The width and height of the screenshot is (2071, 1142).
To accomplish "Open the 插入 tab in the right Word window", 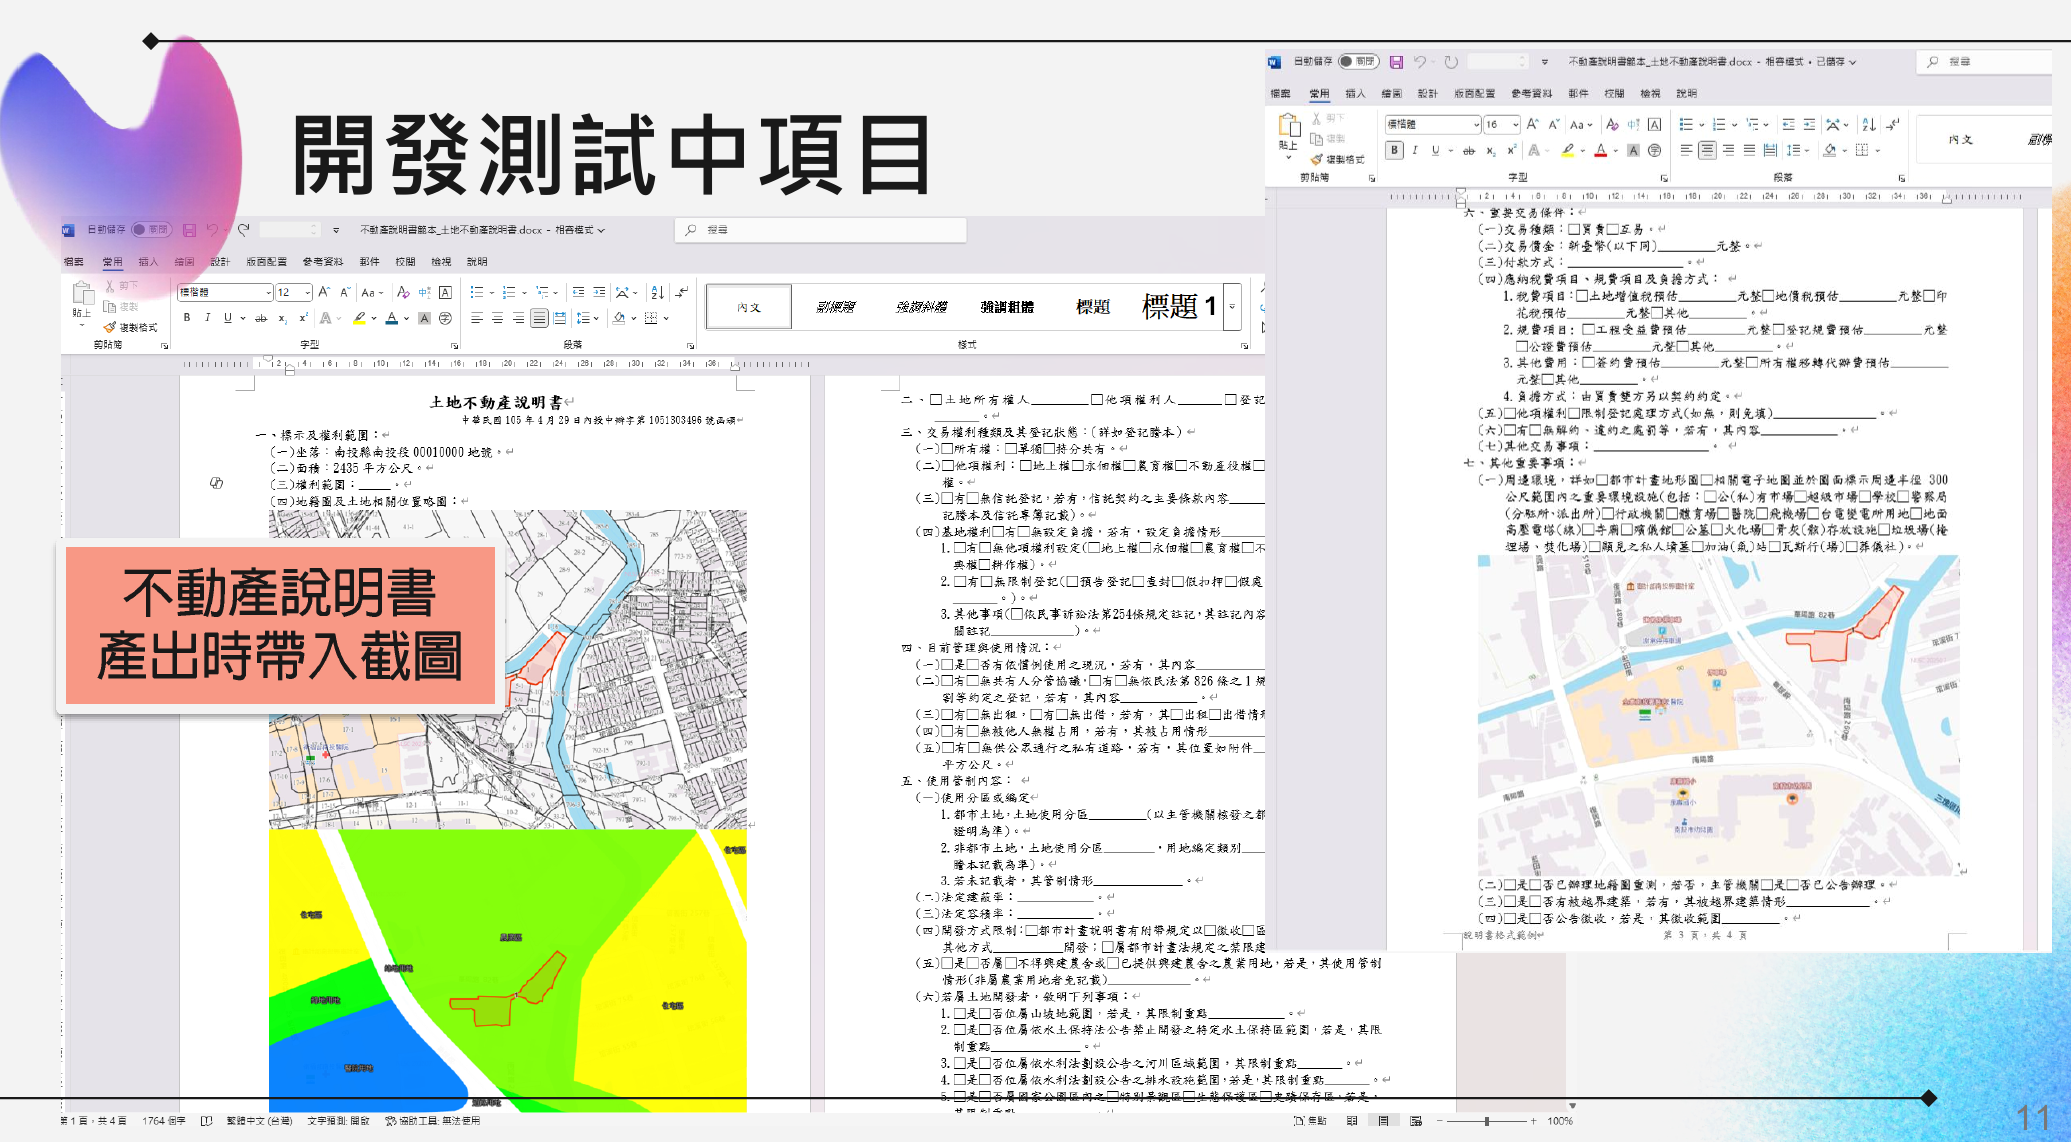I will (1355, 93).
